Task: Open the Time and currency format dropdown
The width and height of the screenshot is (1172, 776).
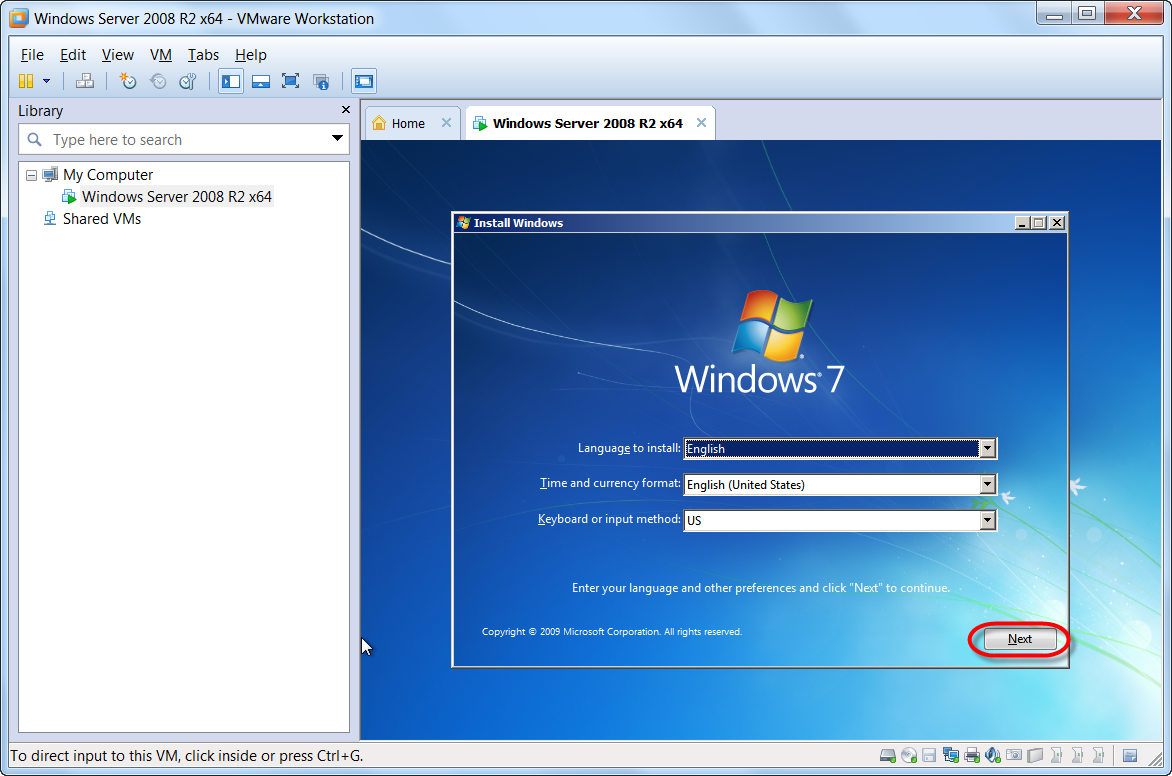Action: [x=987, y=484]
